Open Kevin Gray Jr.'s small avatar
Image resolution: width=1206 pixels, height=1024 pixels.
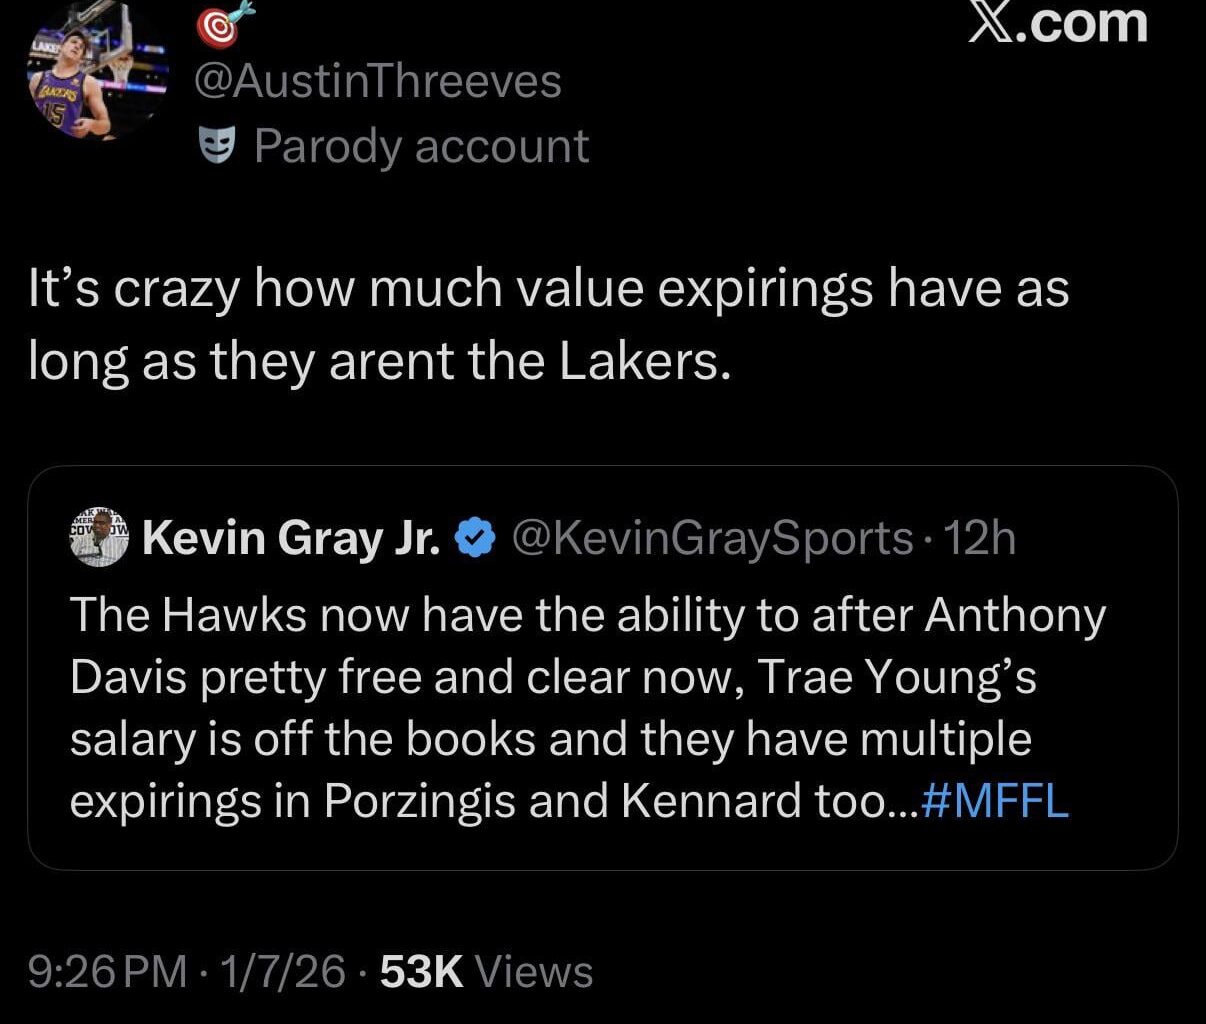tap(99, 539)
